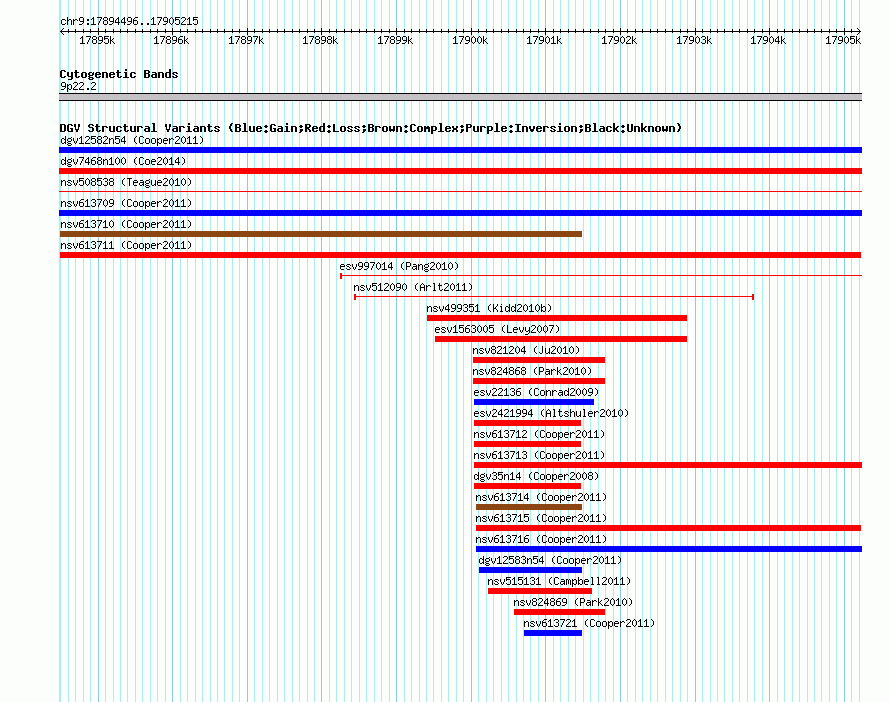Click the grey 9p22.2 cytogenetic band bar
This screenshot has width=890, height=702.
coord(460,97)
